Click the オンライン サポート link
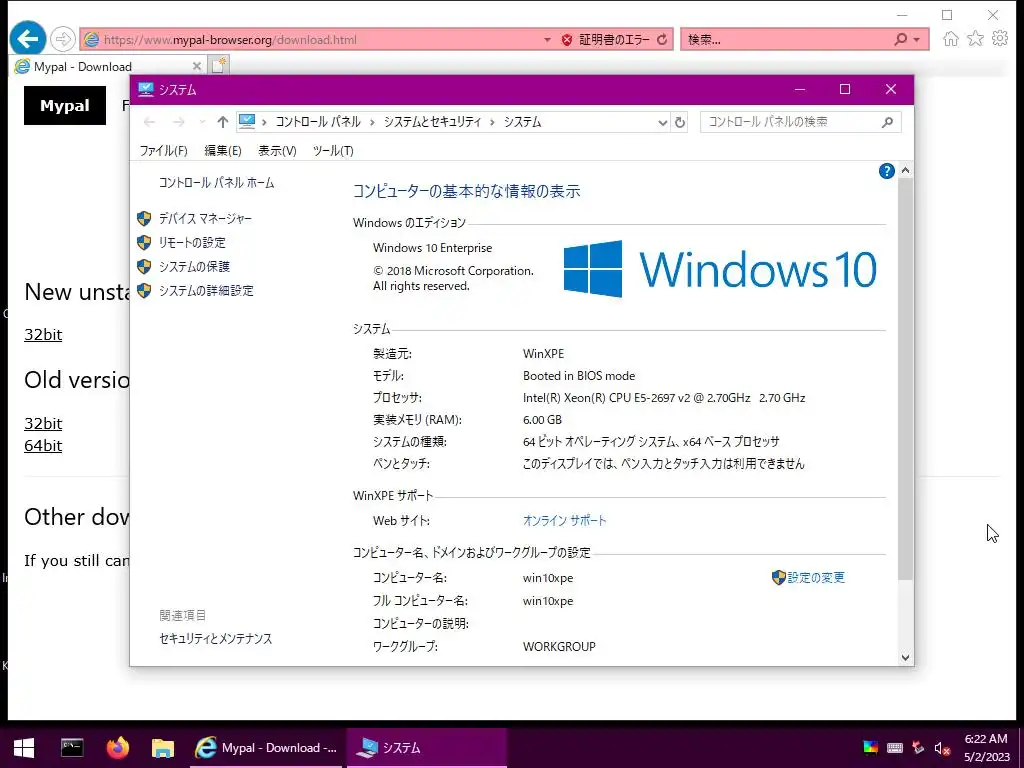The width and height of the screenshot is (1024, 768). click(x=564, y=520)
